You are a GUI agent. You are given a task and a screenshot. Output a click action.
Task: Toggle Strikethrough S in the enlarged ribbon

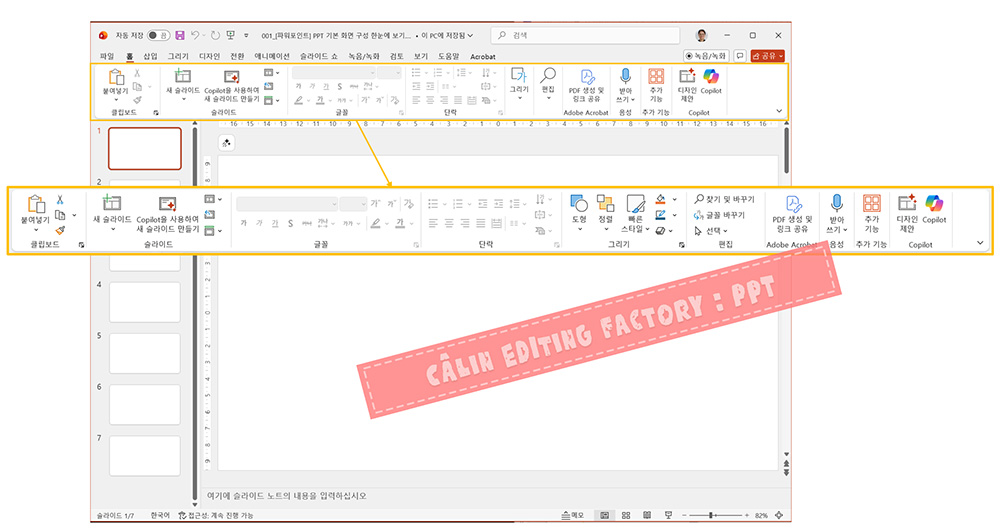click(290, 223)
